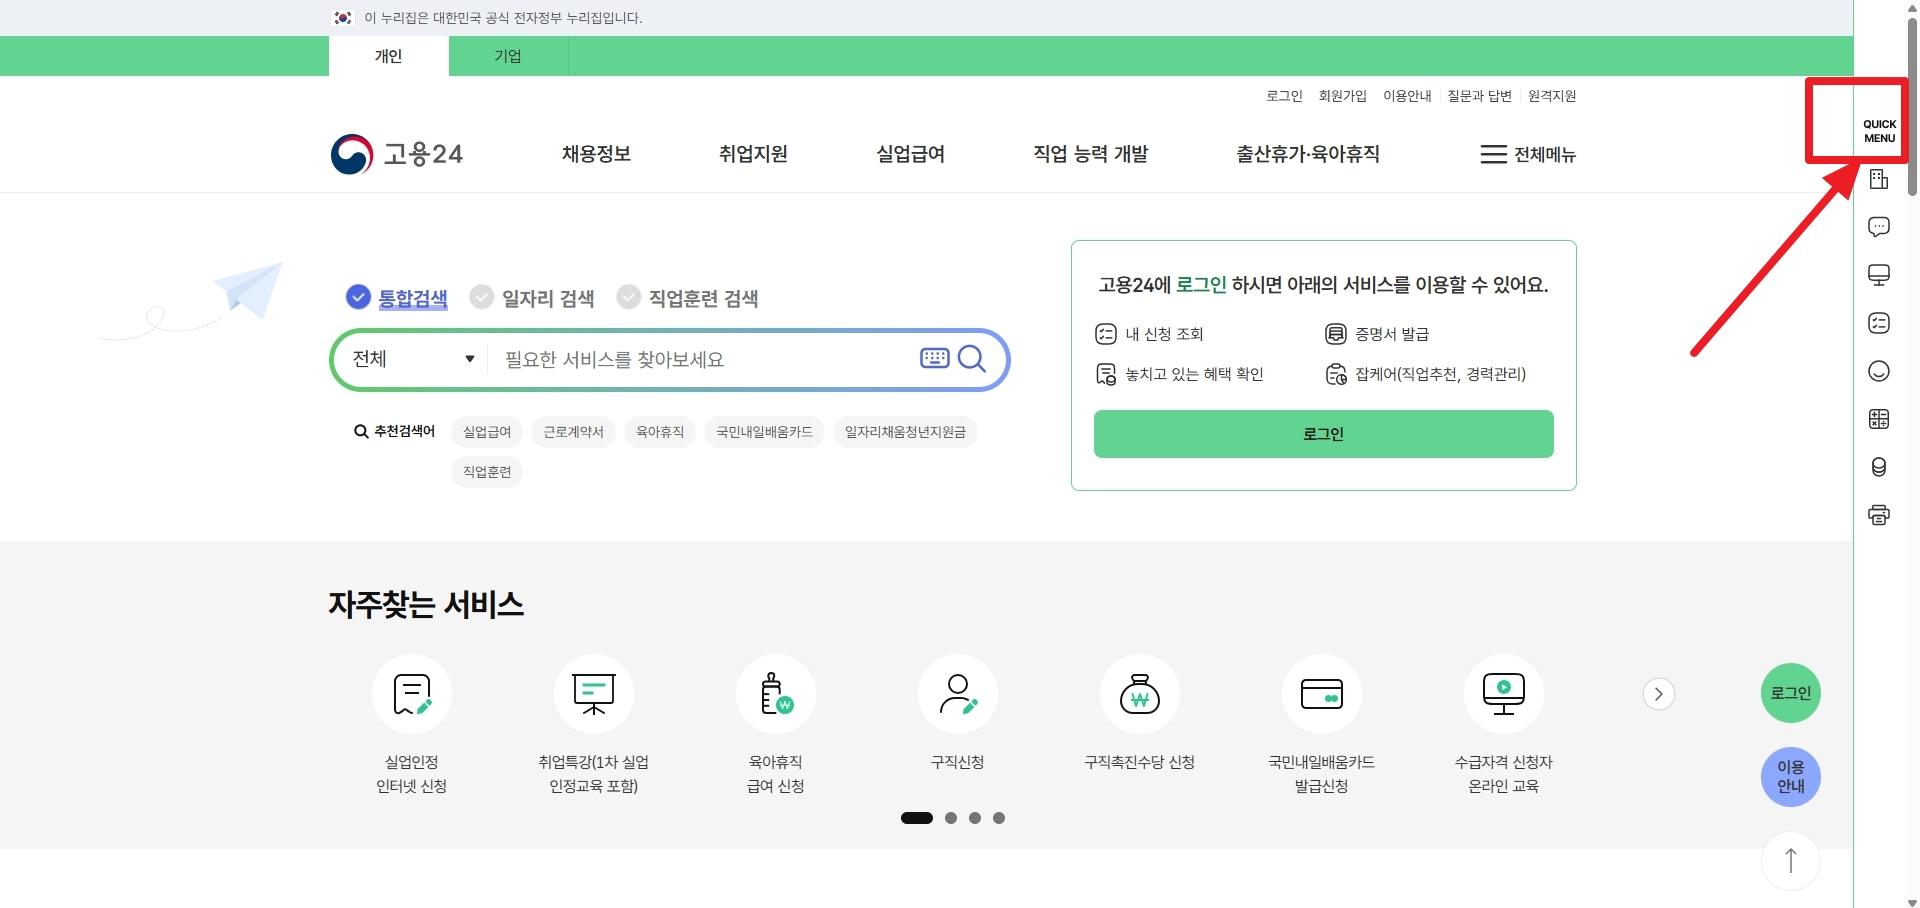Click the carousel next arrow

[x=1658, y=693]
